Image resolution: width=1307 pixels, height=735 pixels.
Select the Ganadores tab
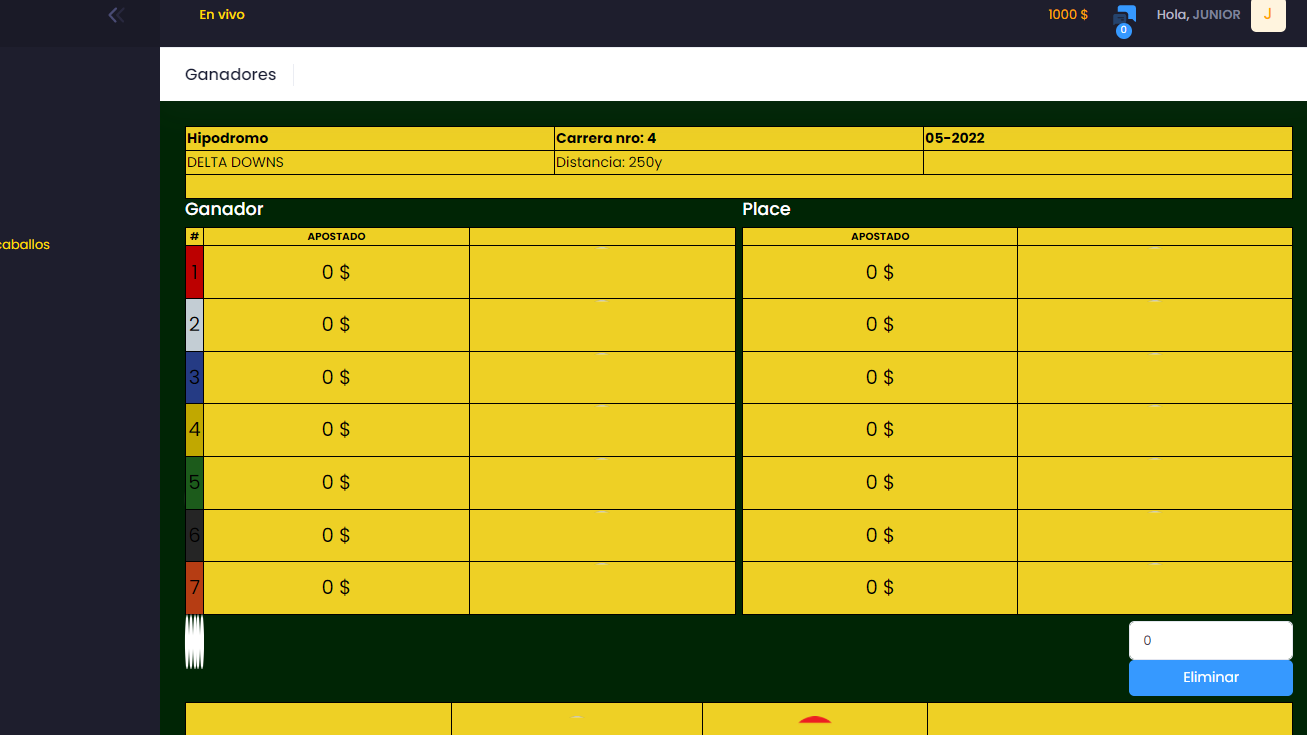click(231, 75)
